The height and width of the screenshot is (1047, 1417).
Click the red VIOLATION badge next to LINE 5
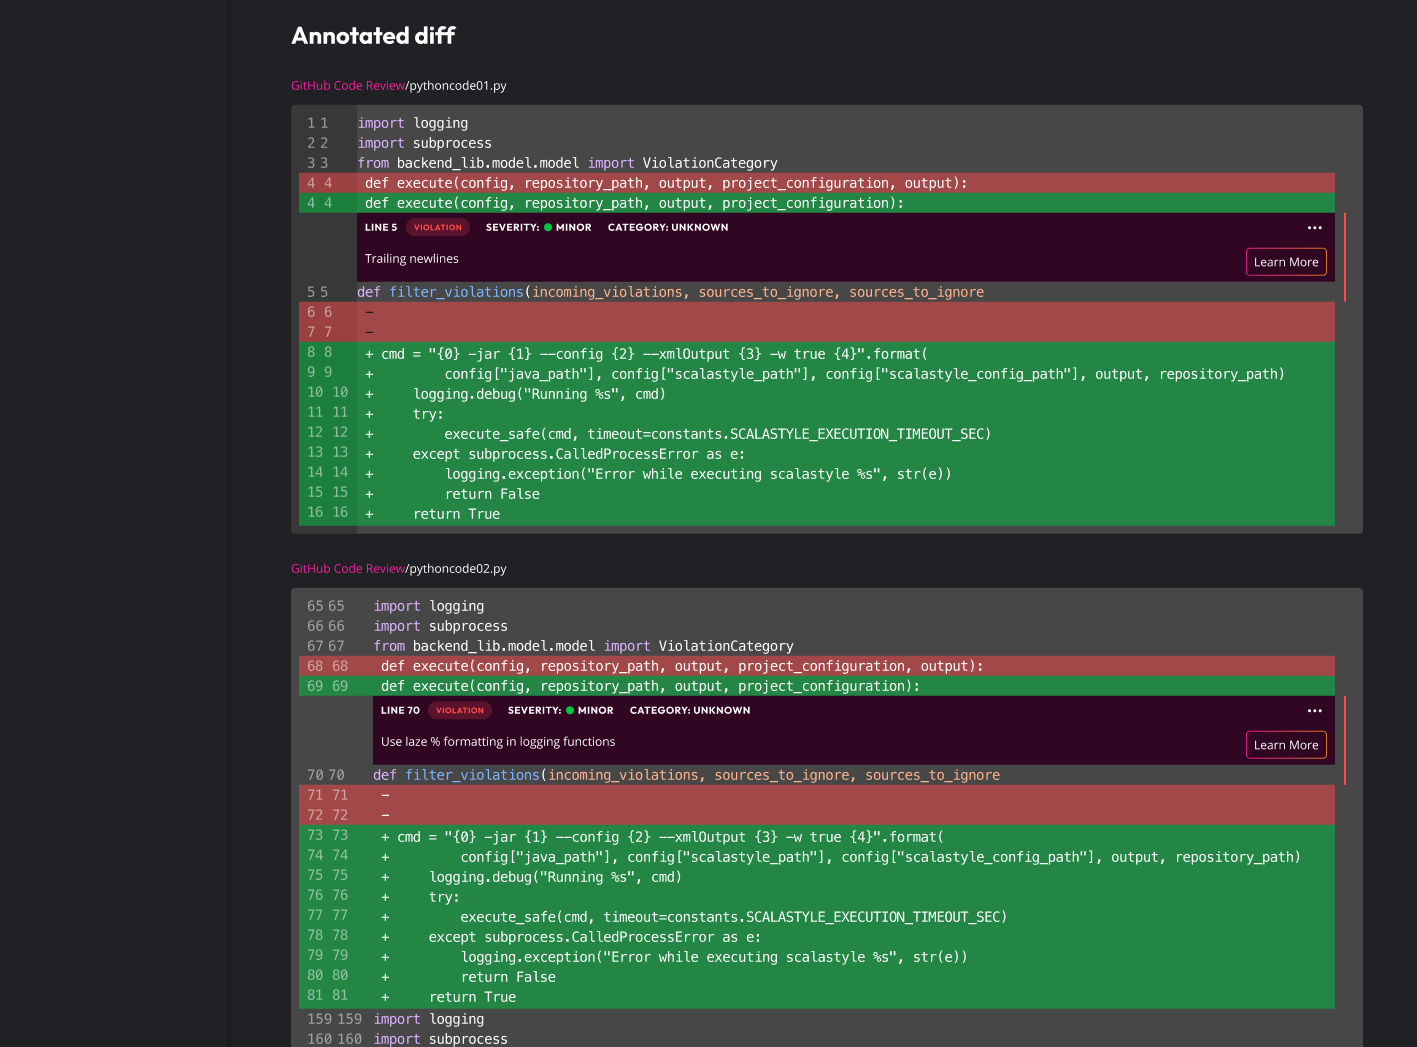tap(438, 228)
